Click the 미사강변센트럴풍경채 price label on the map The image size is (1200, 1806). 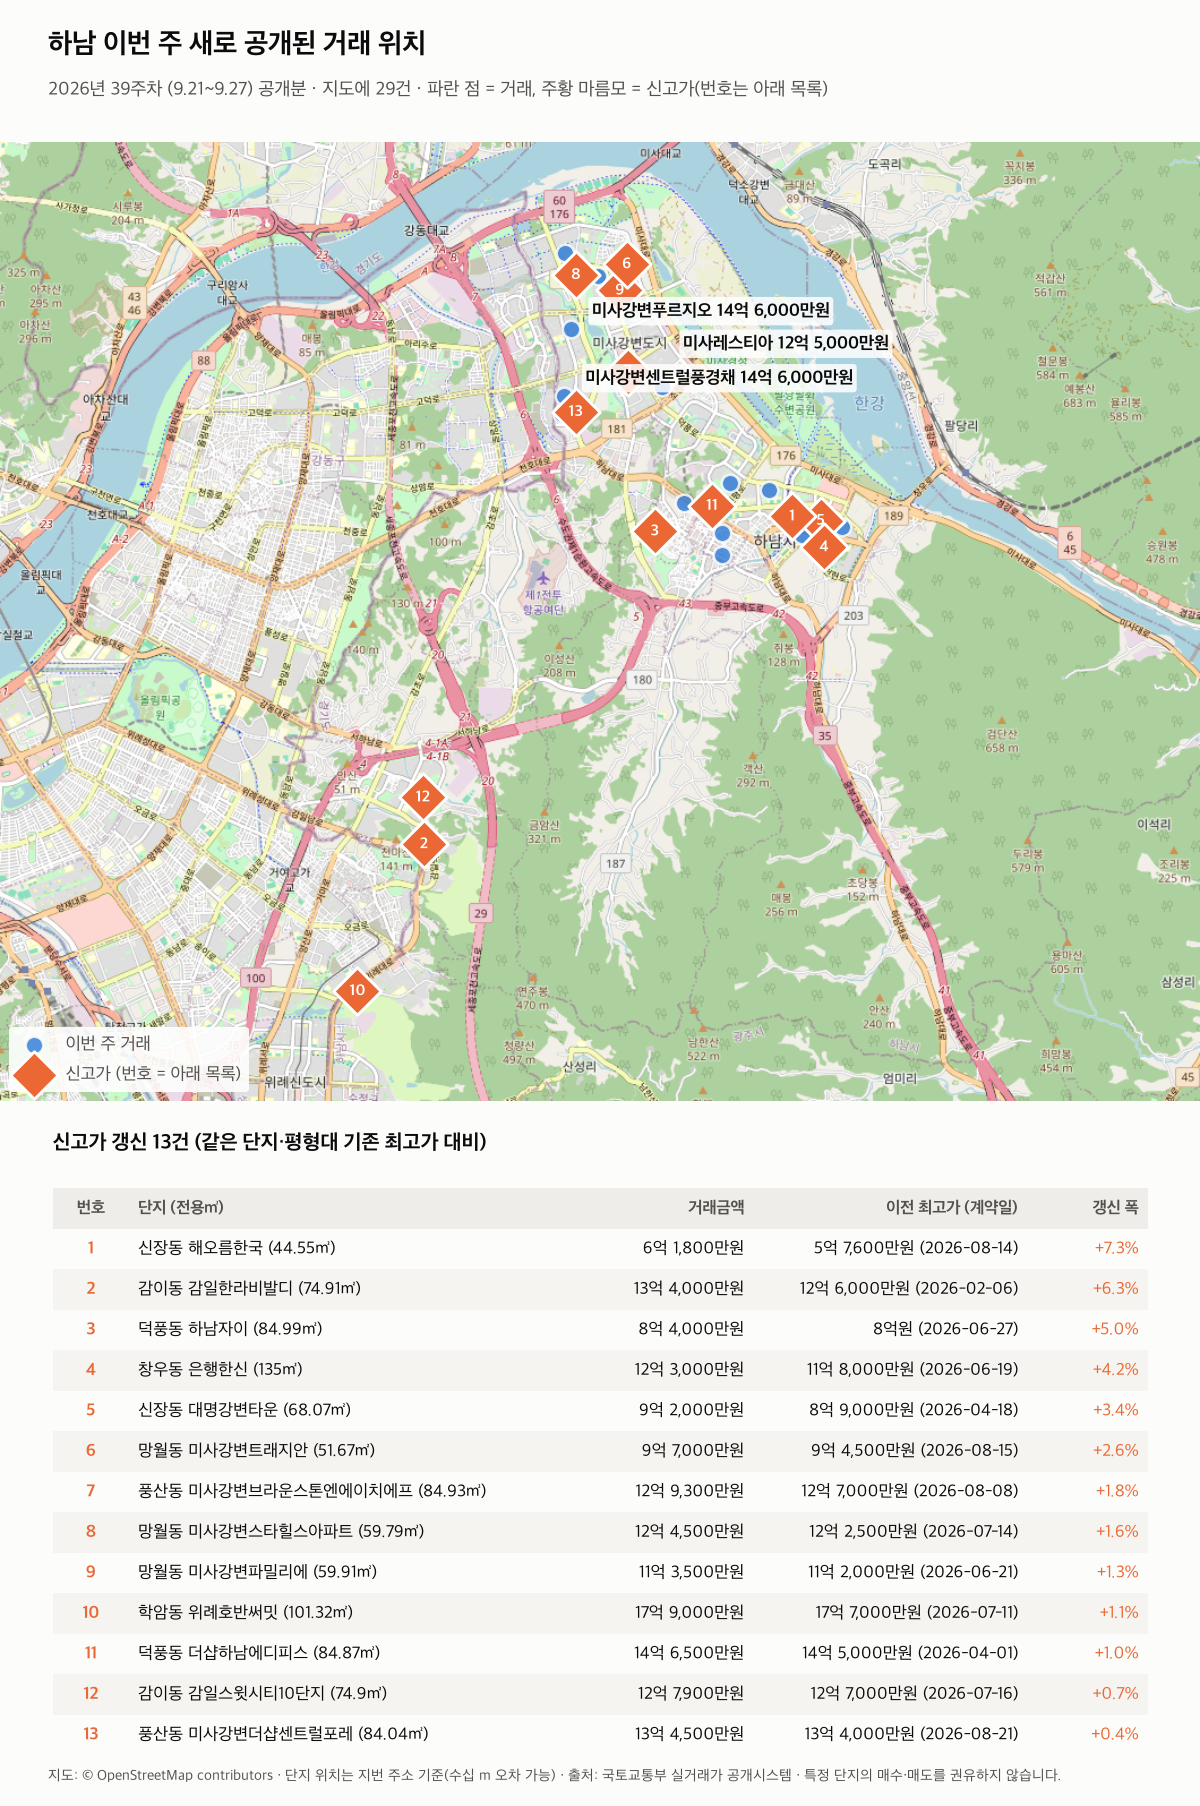click(719, 377)
